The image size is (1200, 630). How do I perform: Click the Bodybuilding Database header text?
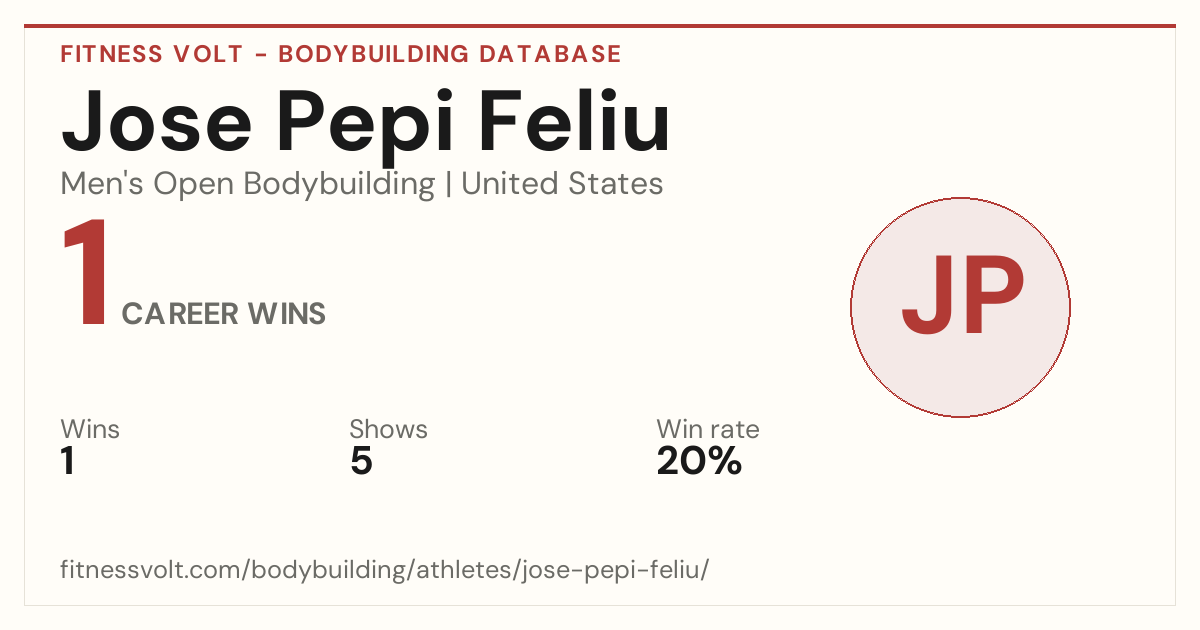click(x=450, y=54)
